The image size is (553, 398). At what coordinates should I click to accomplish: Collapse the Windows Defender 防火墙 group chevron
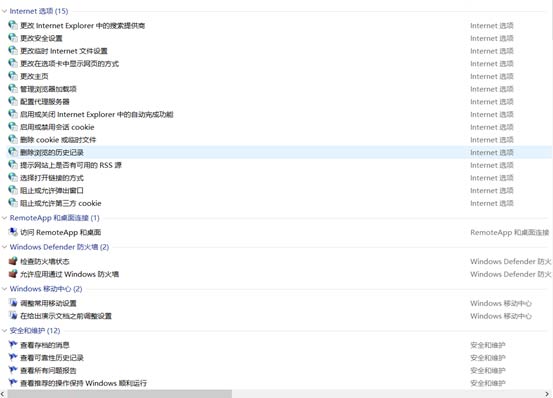click(4, 247)
